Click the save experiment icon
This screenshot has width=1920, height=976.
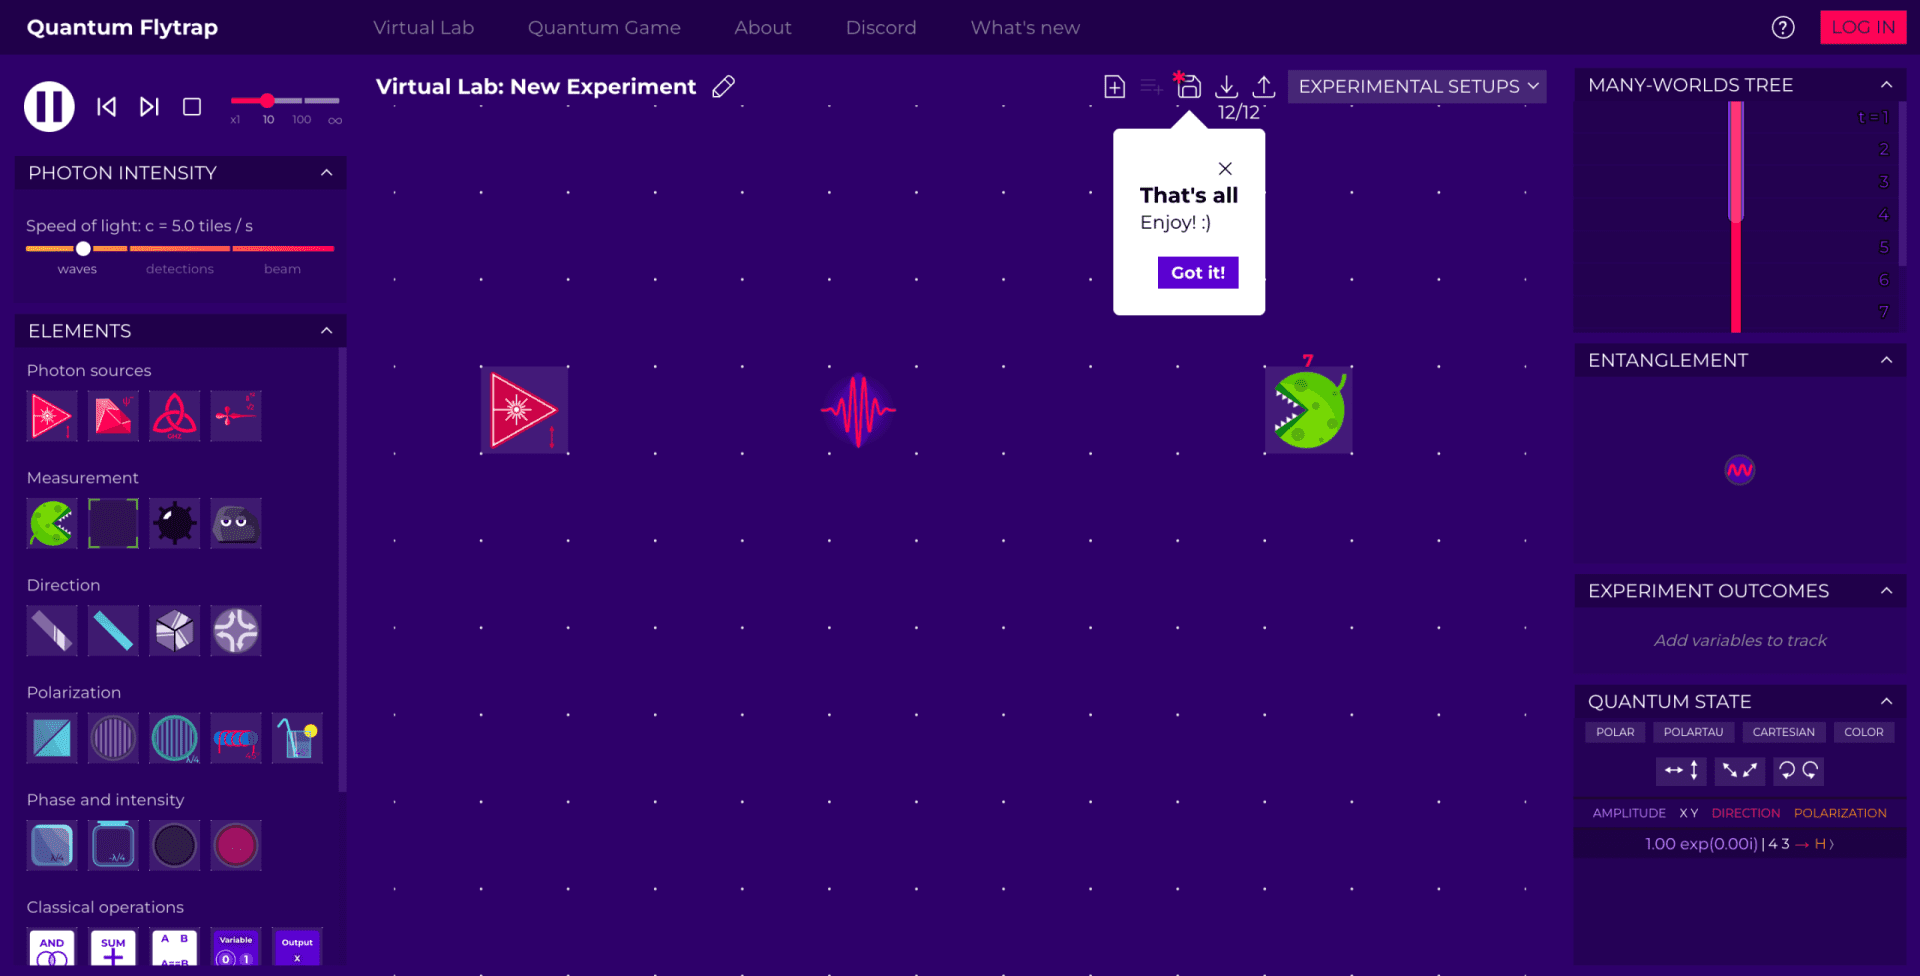click(x=1188, y=87)
